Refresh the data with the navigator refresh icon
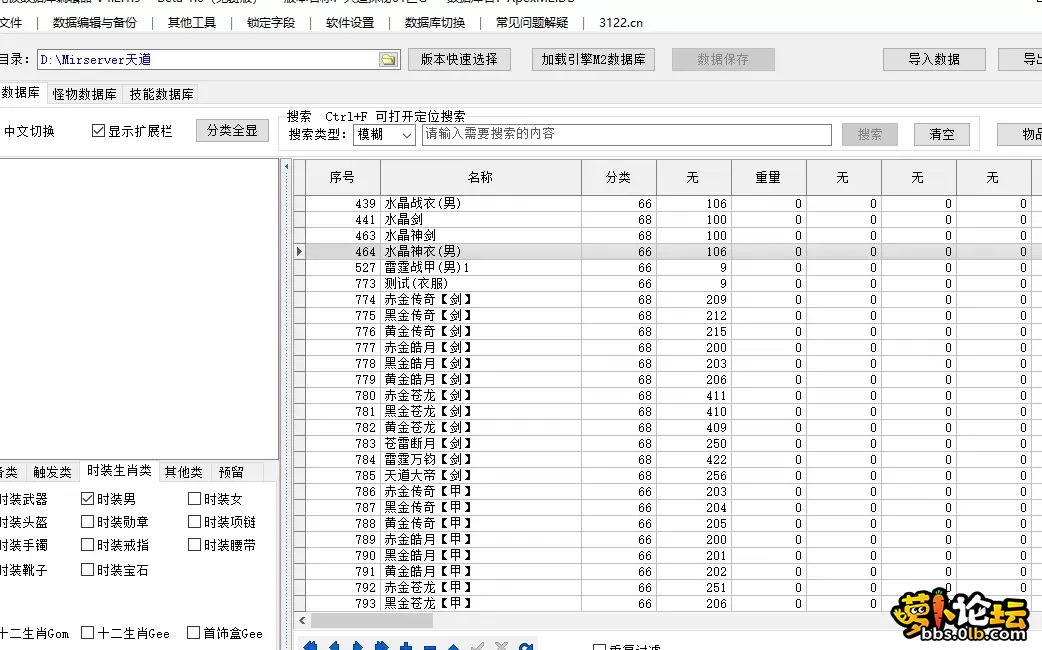Image resolution: width=1042 pixels, height=650 pixels. (525, 645)
